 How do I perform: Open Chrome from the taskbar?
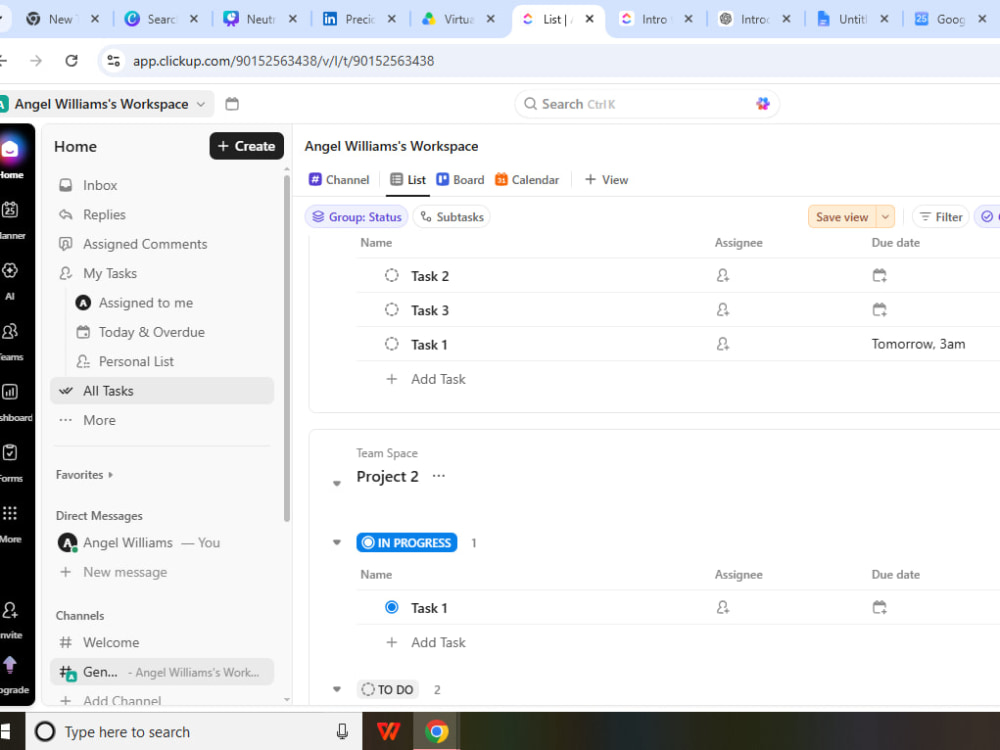click(x=437, y=732)
